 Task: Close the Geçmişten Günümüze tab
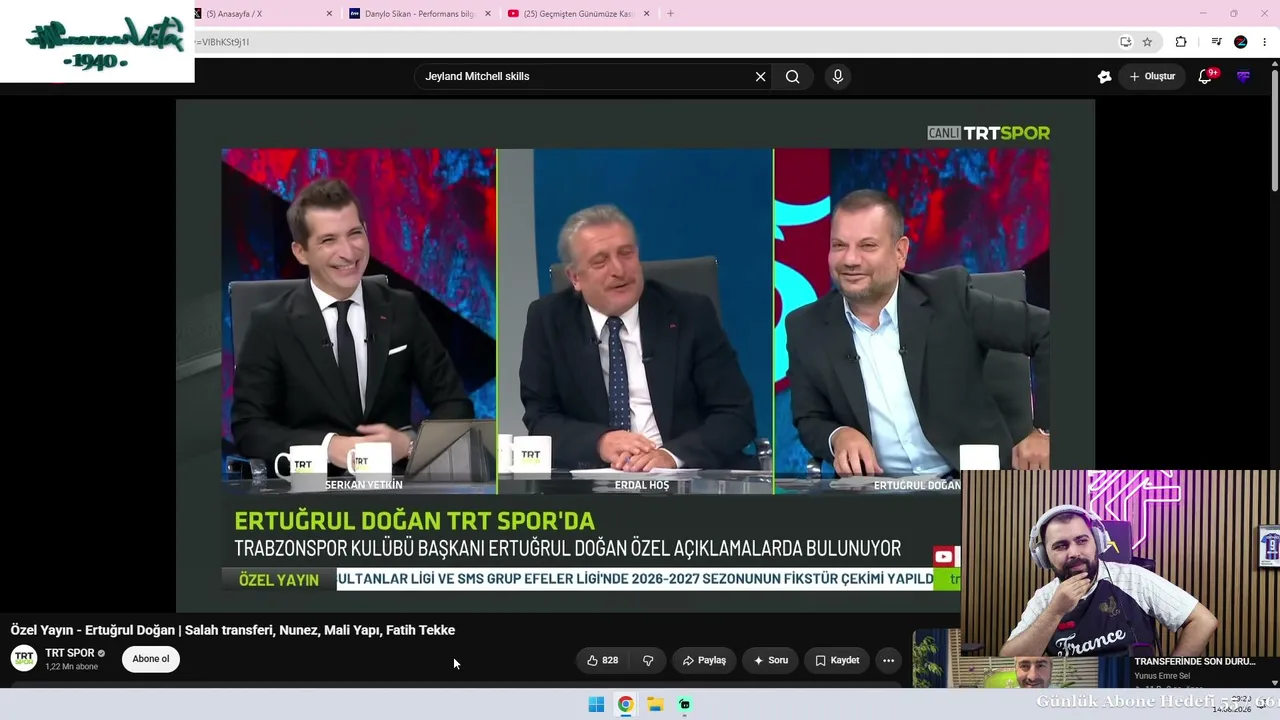pyautogui.click(x=646, y=14)
